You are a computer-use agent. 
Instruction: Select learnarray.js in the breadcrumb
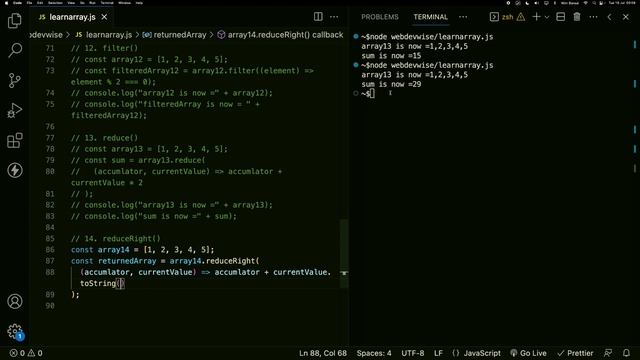[x=104, y=35]
